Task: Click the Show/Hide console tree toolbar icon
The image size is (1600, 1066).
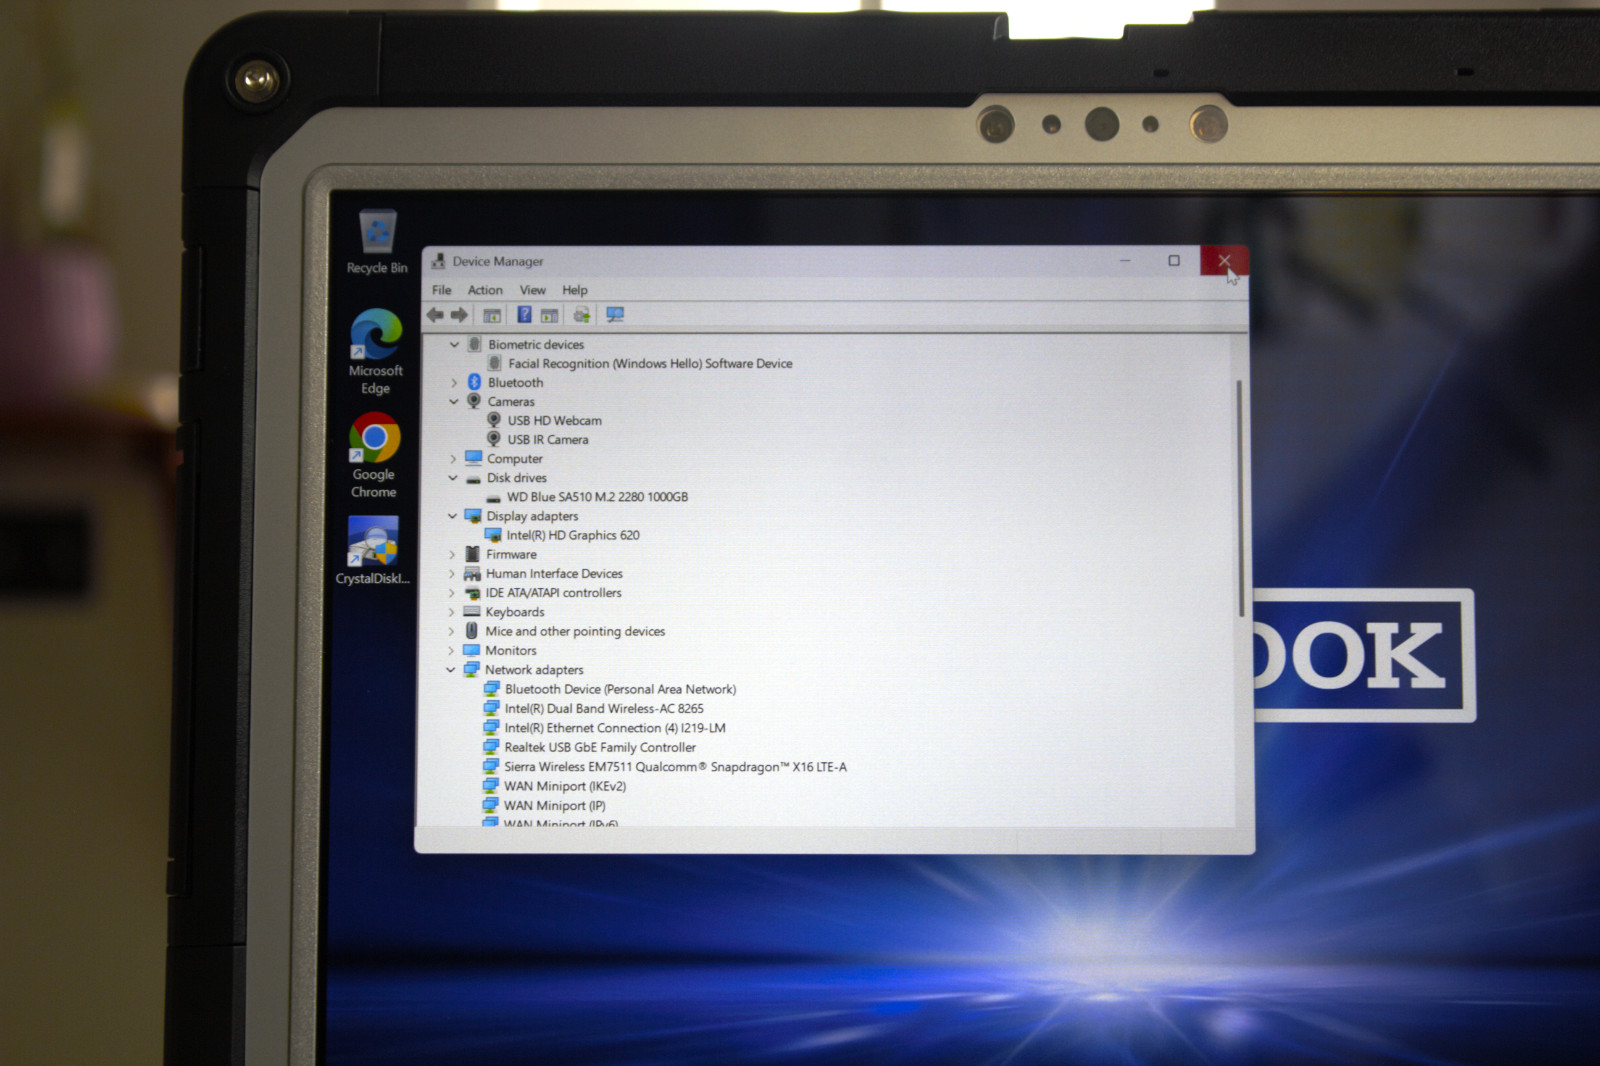Action: click(492, 315)
